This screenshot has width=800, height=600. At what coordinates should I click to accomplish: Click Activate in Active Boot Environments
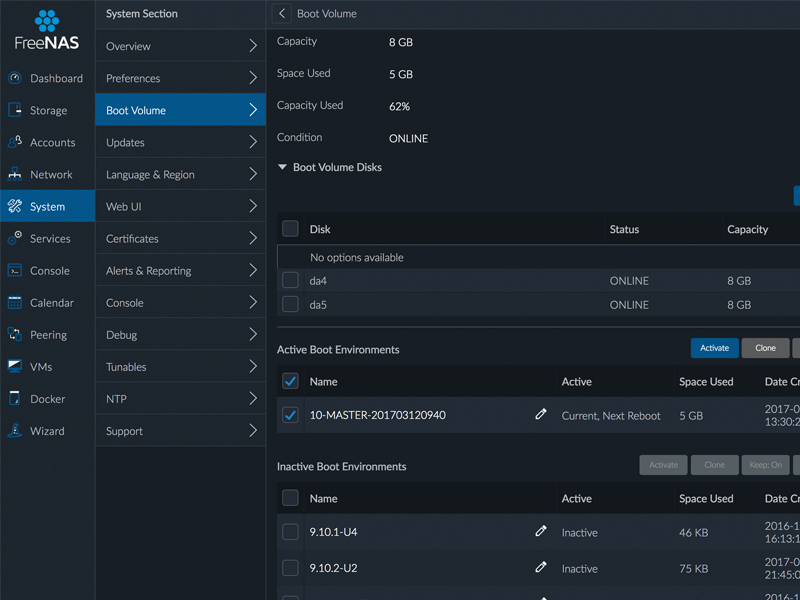714,348
